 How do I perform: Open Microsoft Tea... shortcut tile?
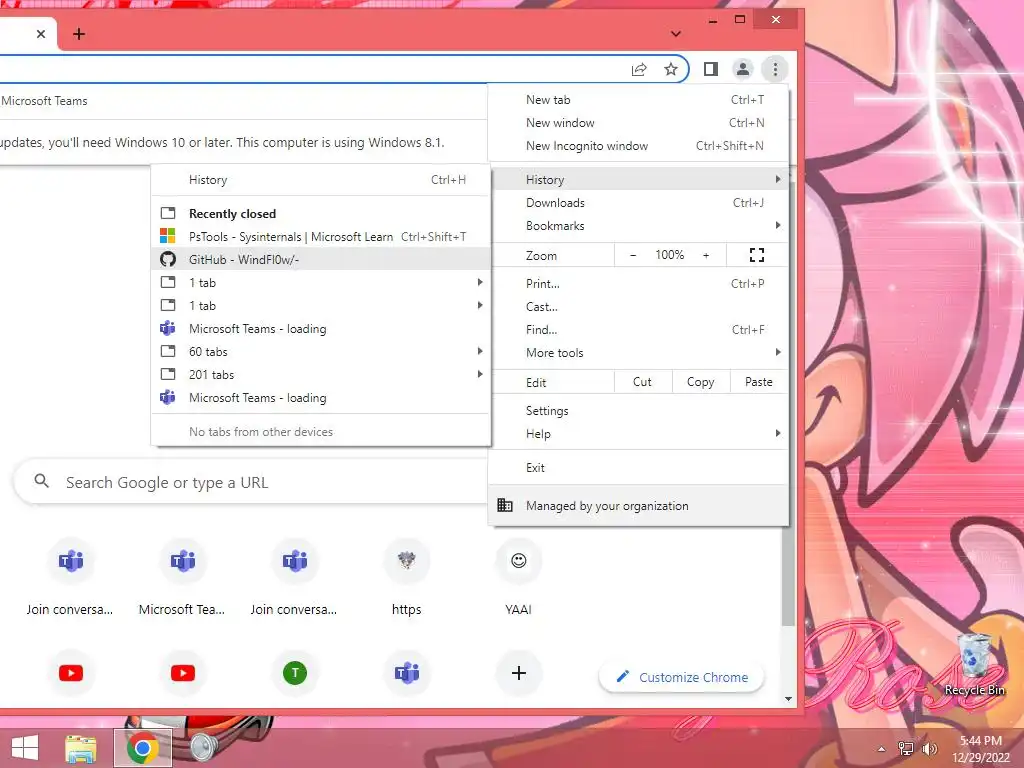tap(182, 578)
